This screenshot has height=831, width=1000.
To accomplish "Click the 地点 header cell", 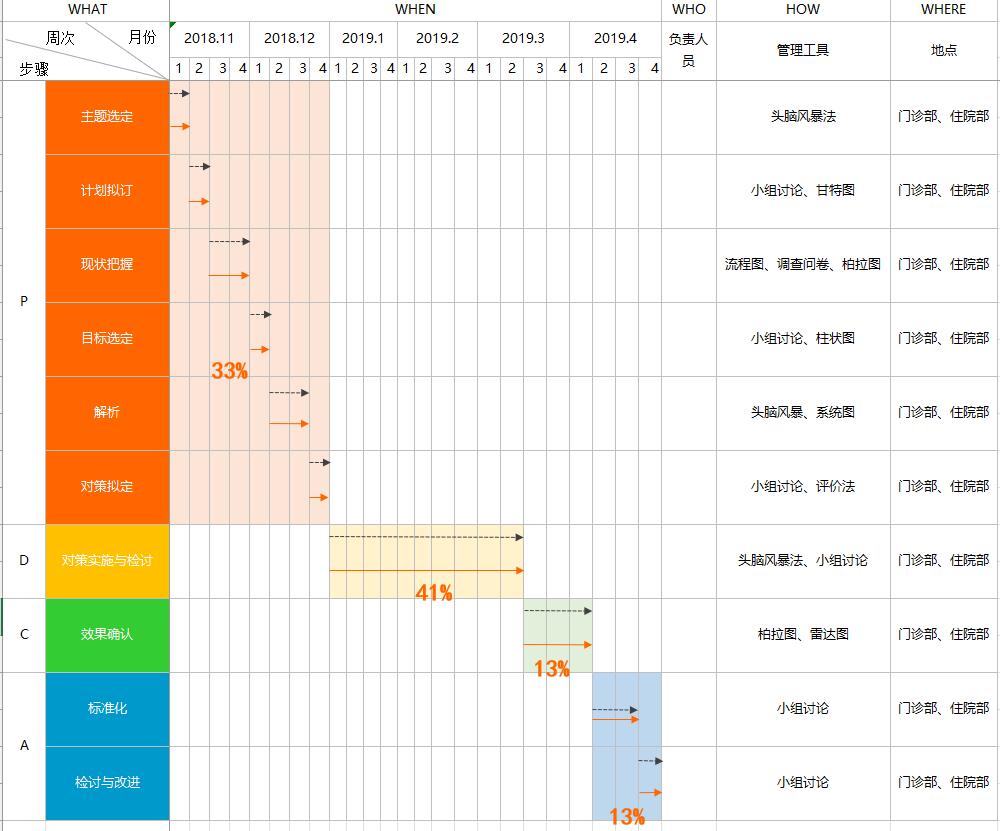I will pos(944,50).
